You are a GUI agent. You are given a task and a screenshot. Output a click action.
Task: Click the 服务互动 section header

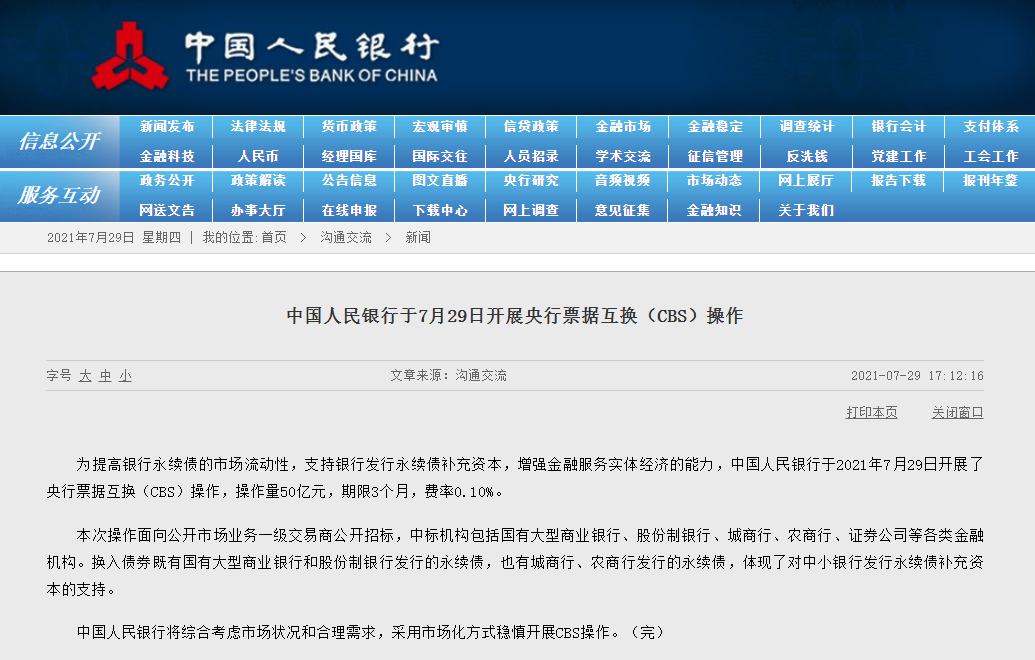coord(59,195)
